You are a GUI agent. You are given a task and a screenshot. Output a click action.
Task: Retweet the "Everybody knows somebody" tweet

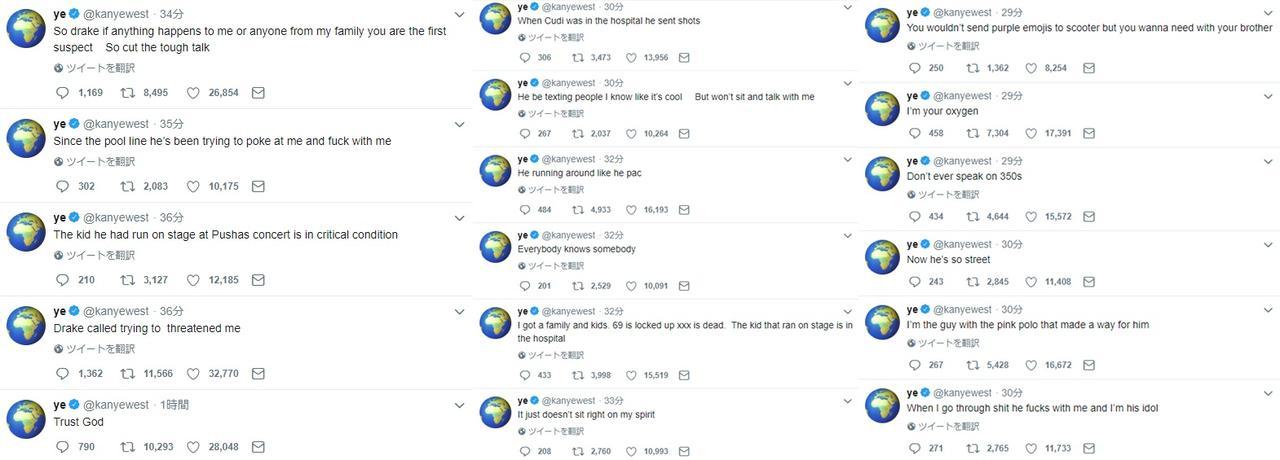[x=577, y=286]
